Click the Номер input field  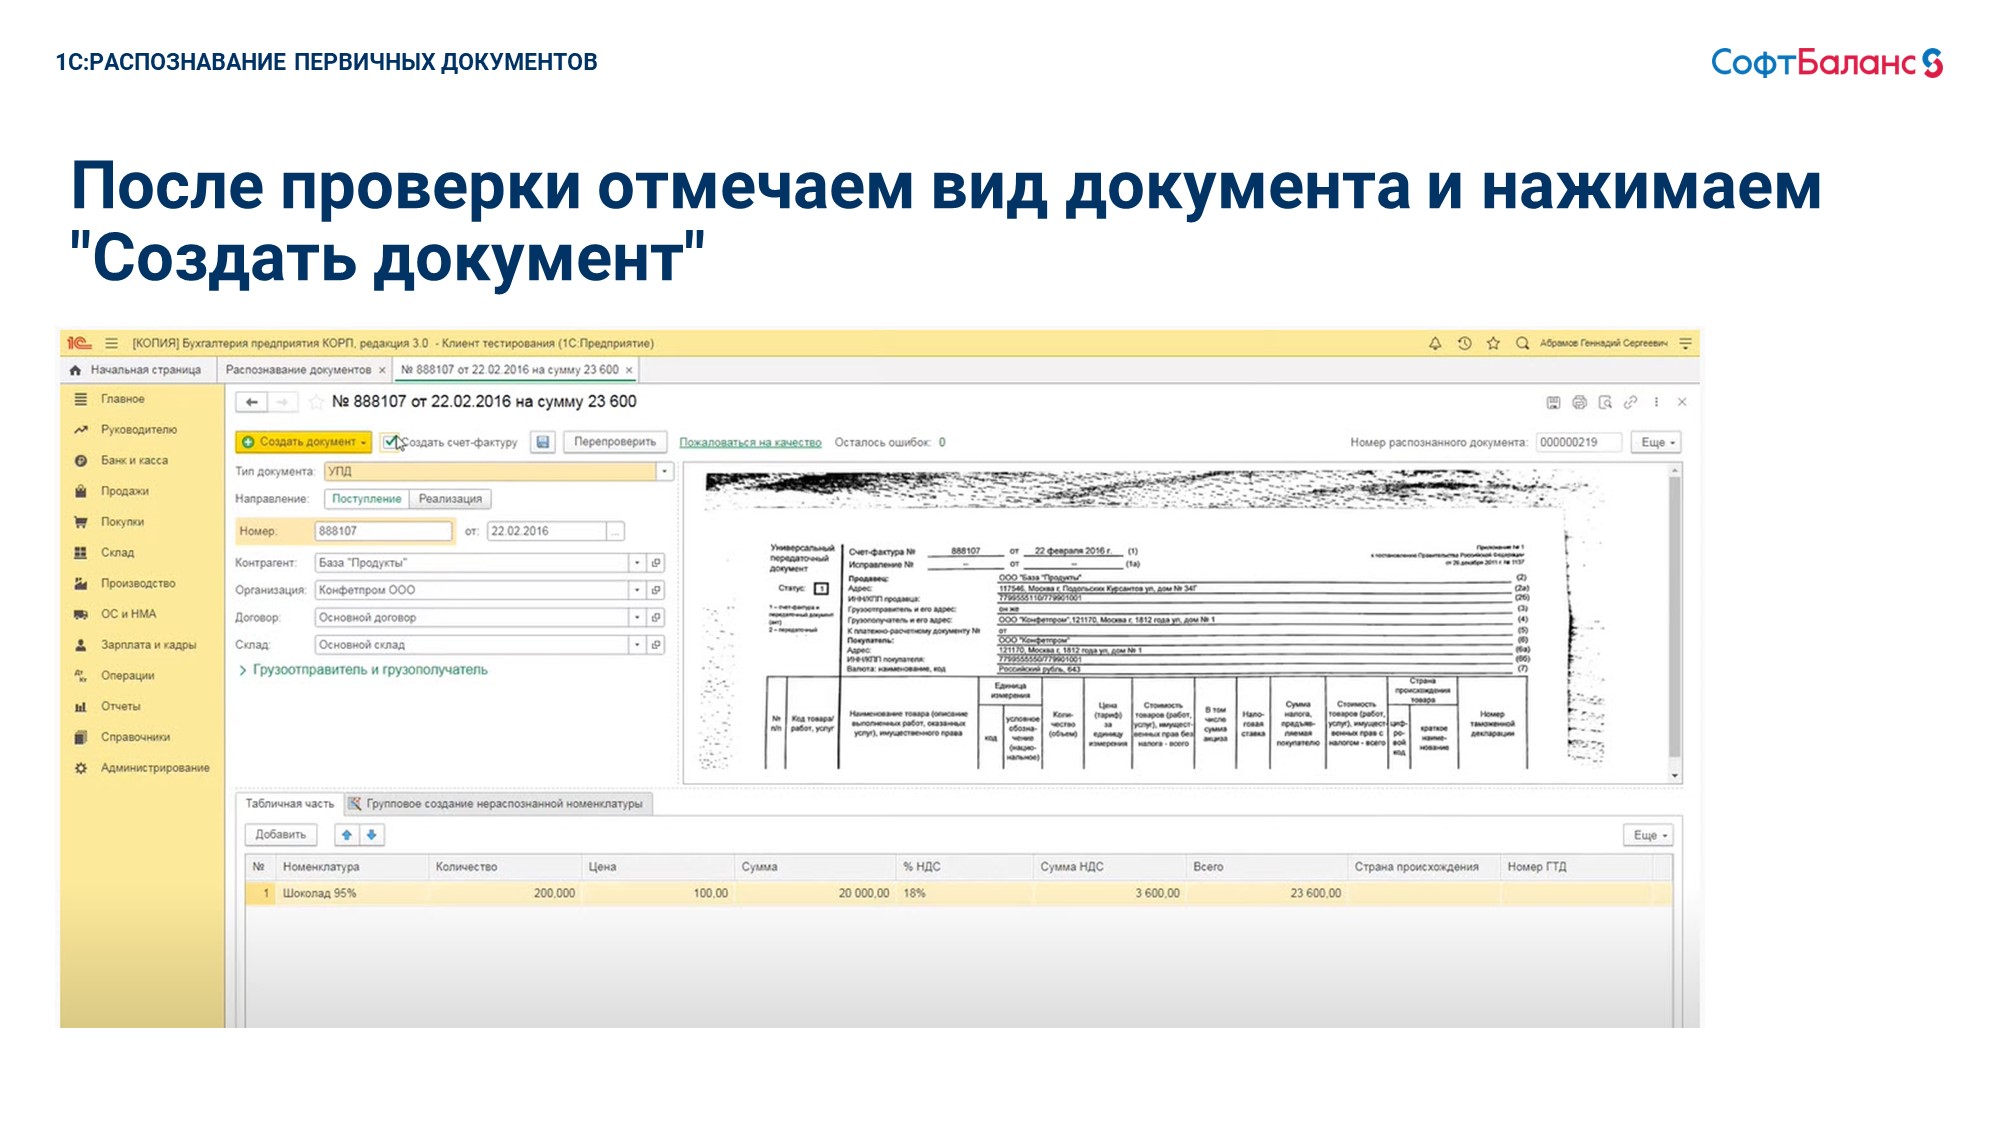point(384,531)
